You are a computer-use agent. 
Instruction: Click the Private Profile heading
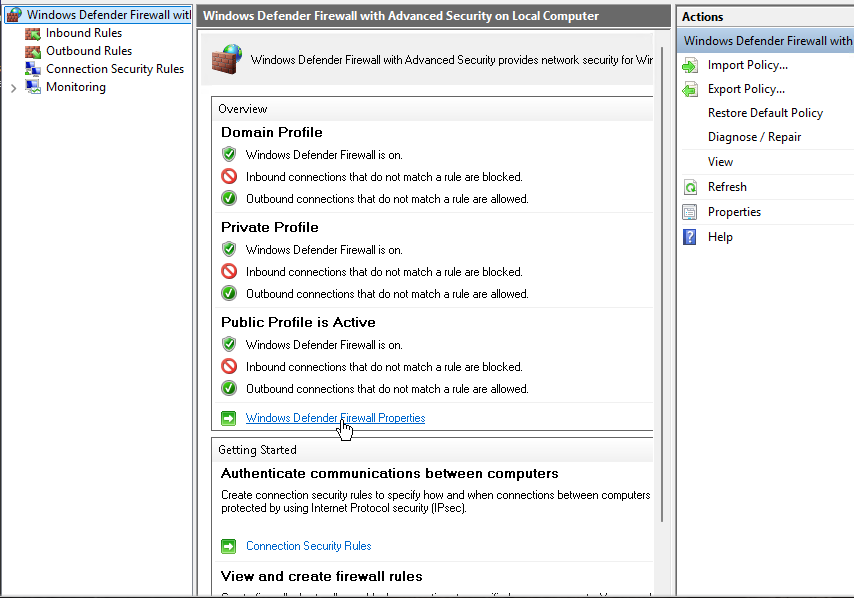coord(270,227)
